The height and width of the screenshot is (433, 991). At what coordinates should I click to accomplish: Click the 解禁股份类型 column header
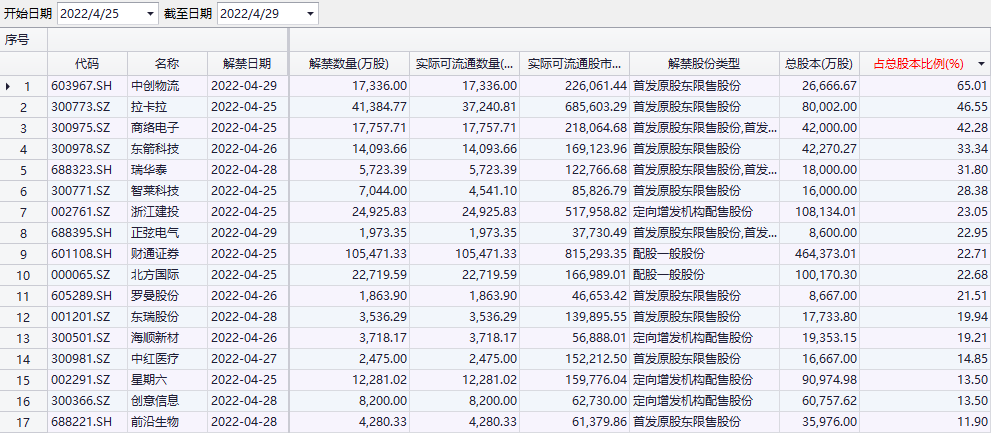coord(704,64)
